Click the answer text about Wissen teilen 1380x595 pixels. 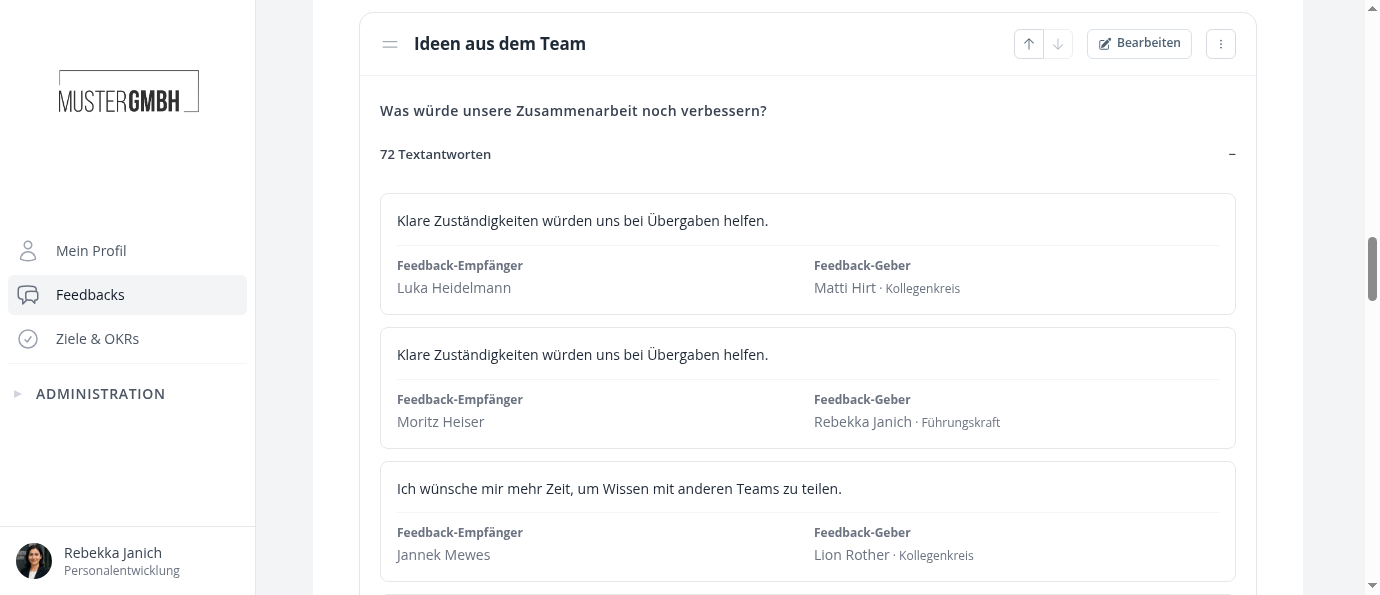[x=619, y=489]
